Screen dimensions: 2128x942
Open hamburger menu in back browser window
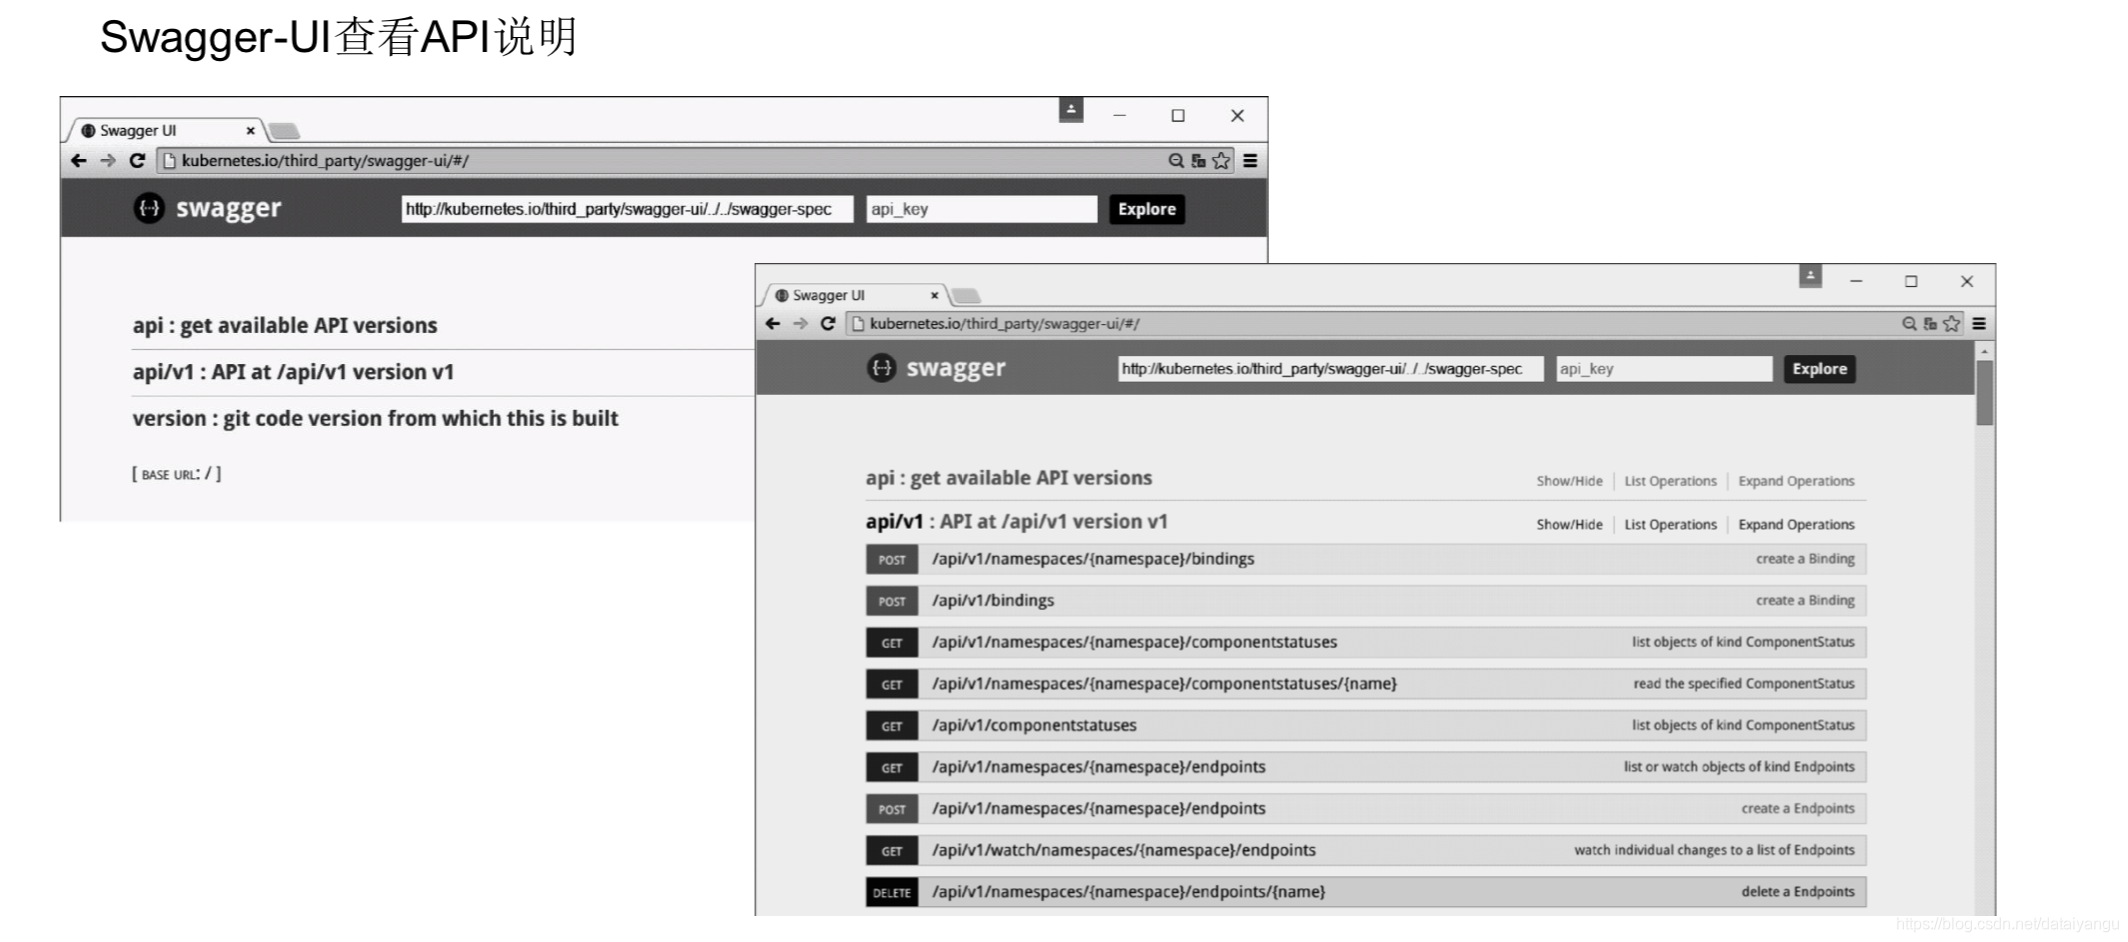coord(1250,161)
